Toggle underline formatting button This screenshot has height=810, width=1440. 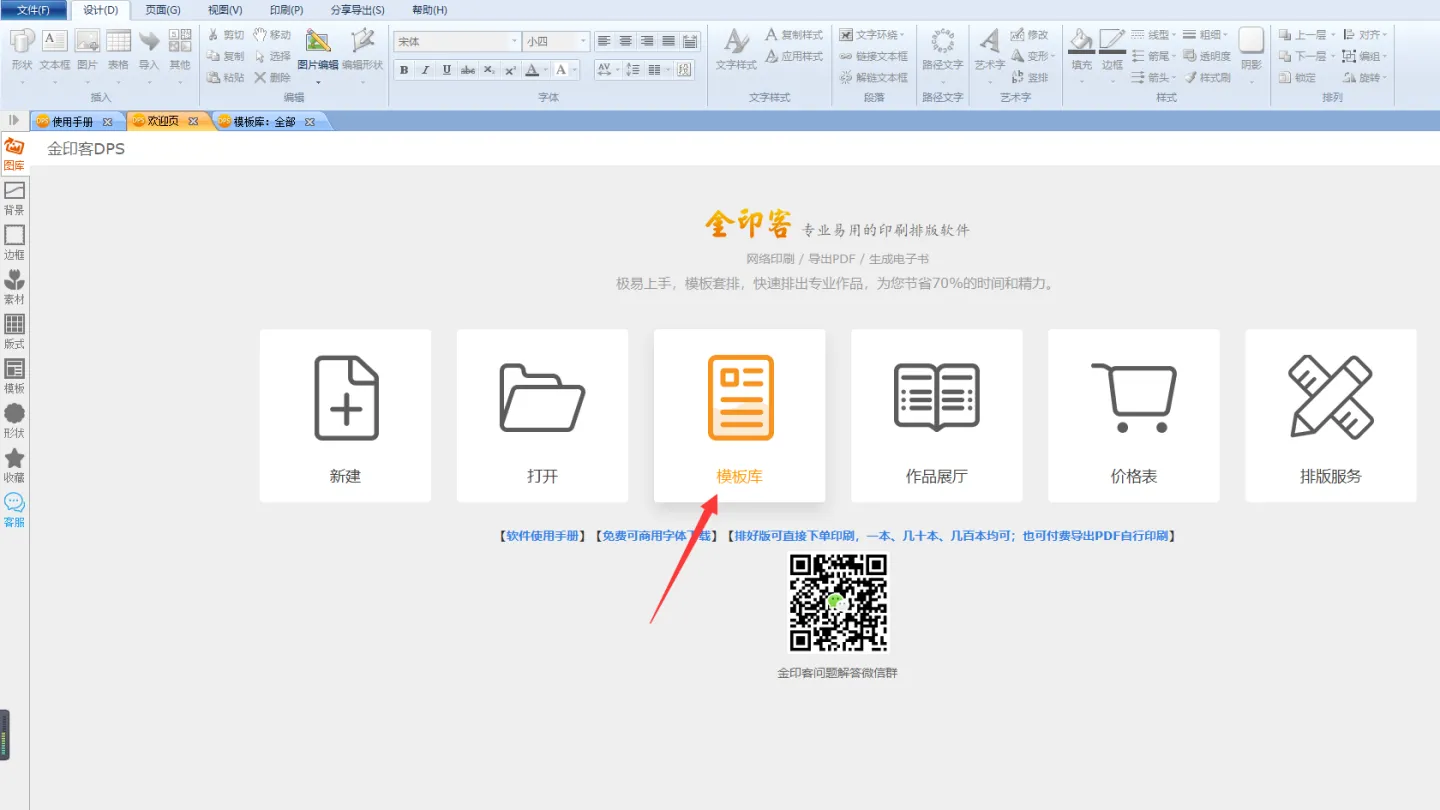(446, 70)
